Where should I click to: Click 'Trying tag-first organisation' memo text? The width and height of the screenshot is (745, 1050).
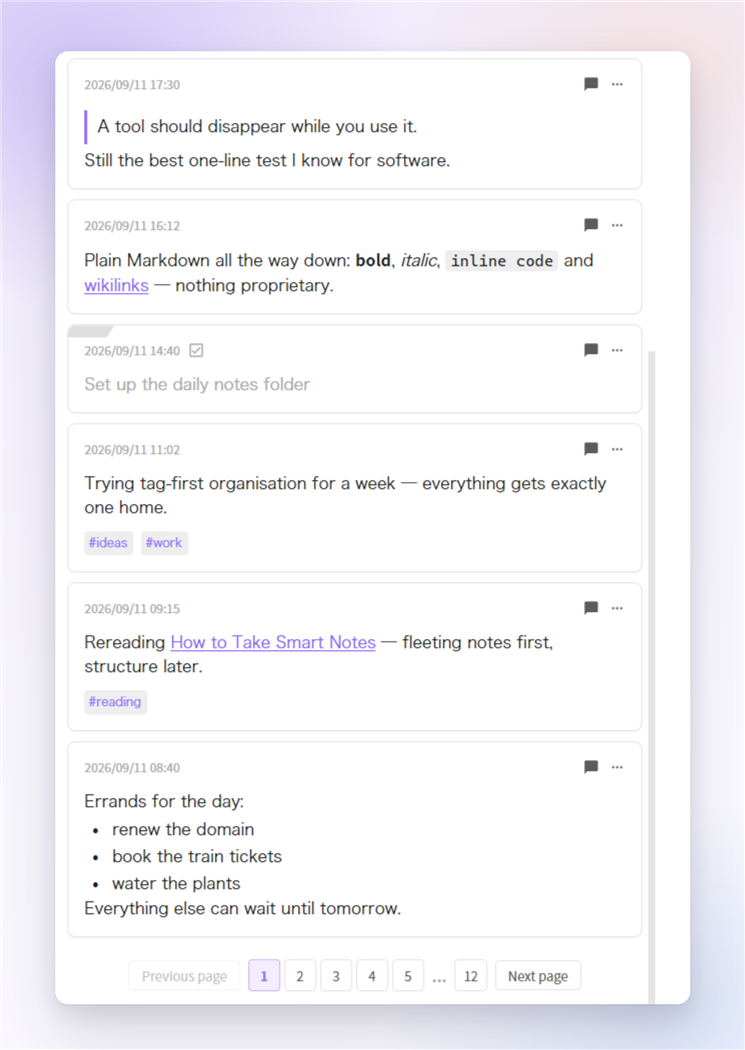click(x=345, y=496)
